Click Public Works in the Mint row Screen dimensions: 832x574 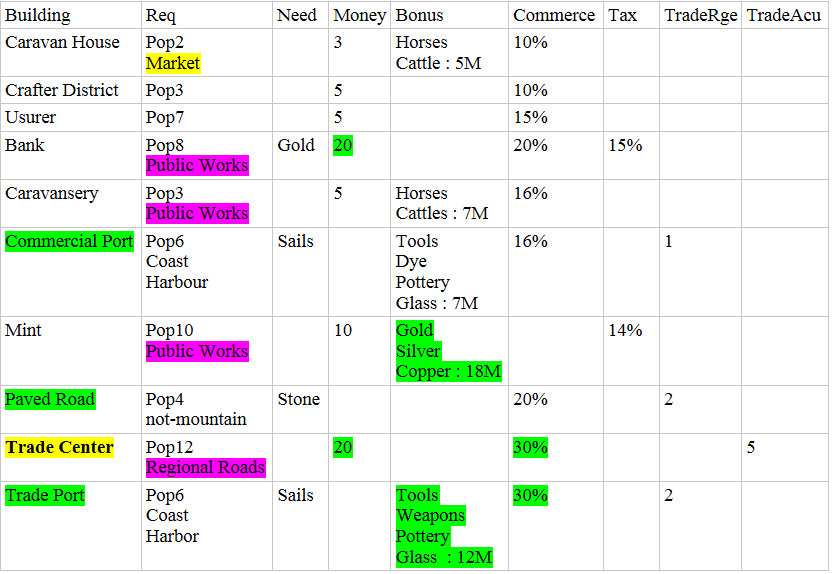point(197,351)
